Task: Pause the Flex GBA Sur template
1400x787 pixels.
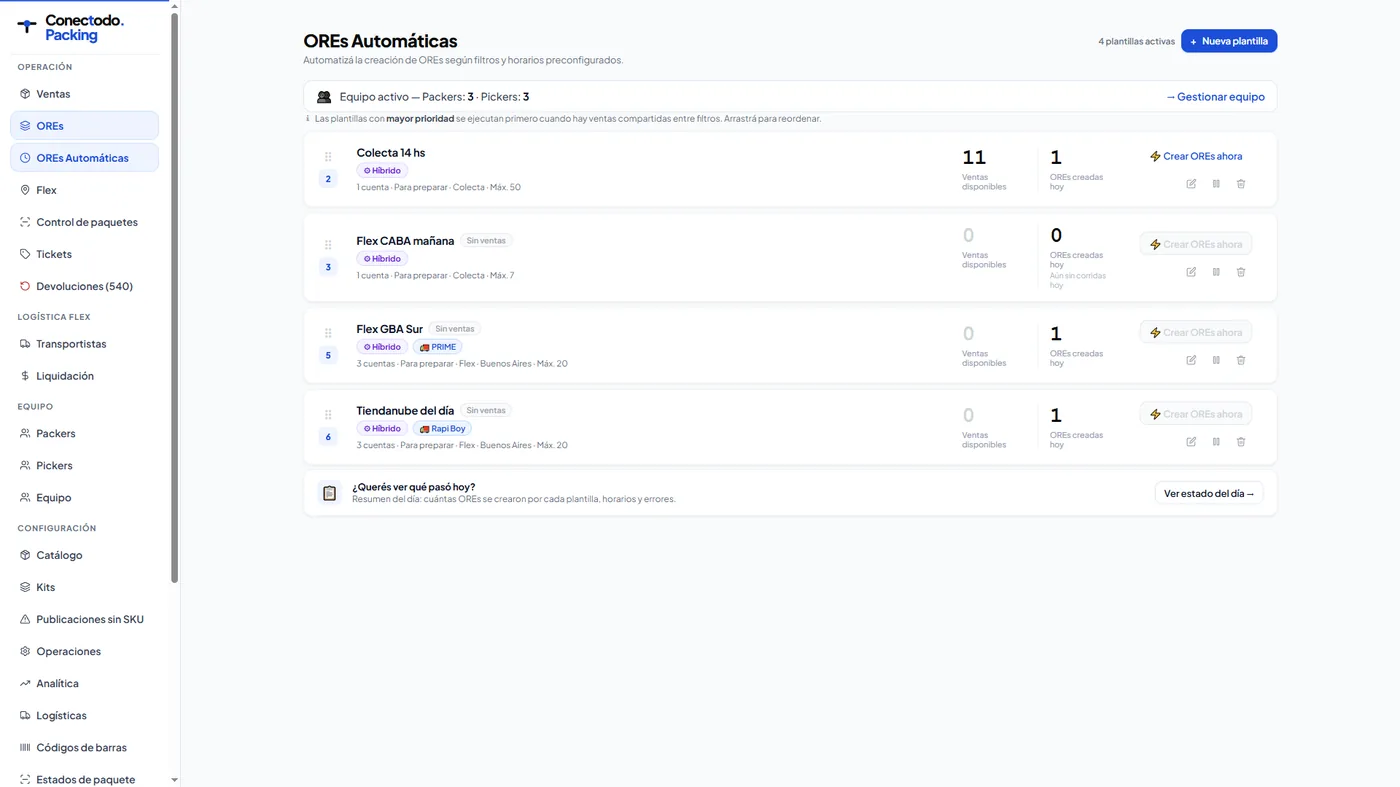Action: click(1216, 360)
